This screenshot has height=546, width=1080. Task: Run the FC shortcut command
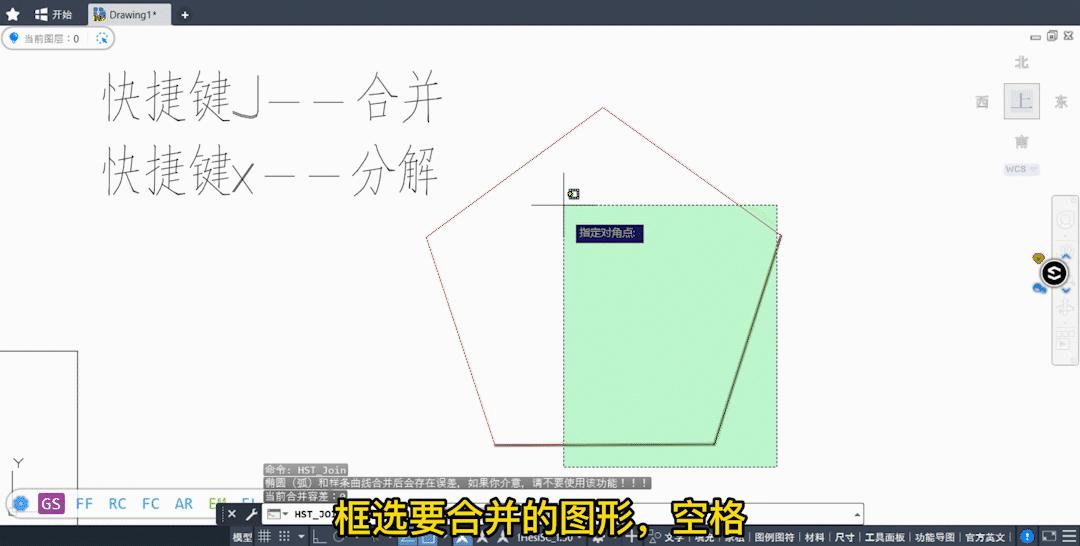tap(150, 503)
